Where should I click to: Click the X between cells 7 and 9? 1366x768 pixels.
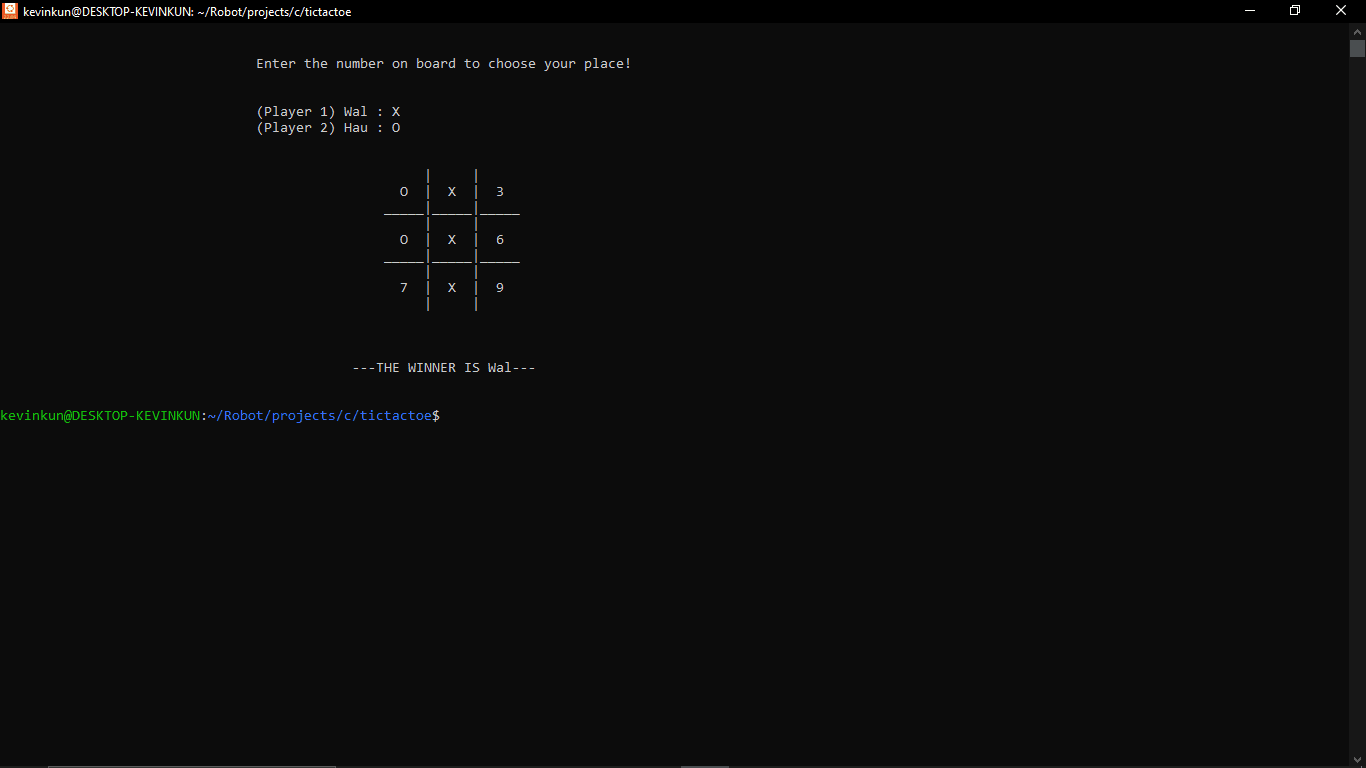(x=452, y=288)
